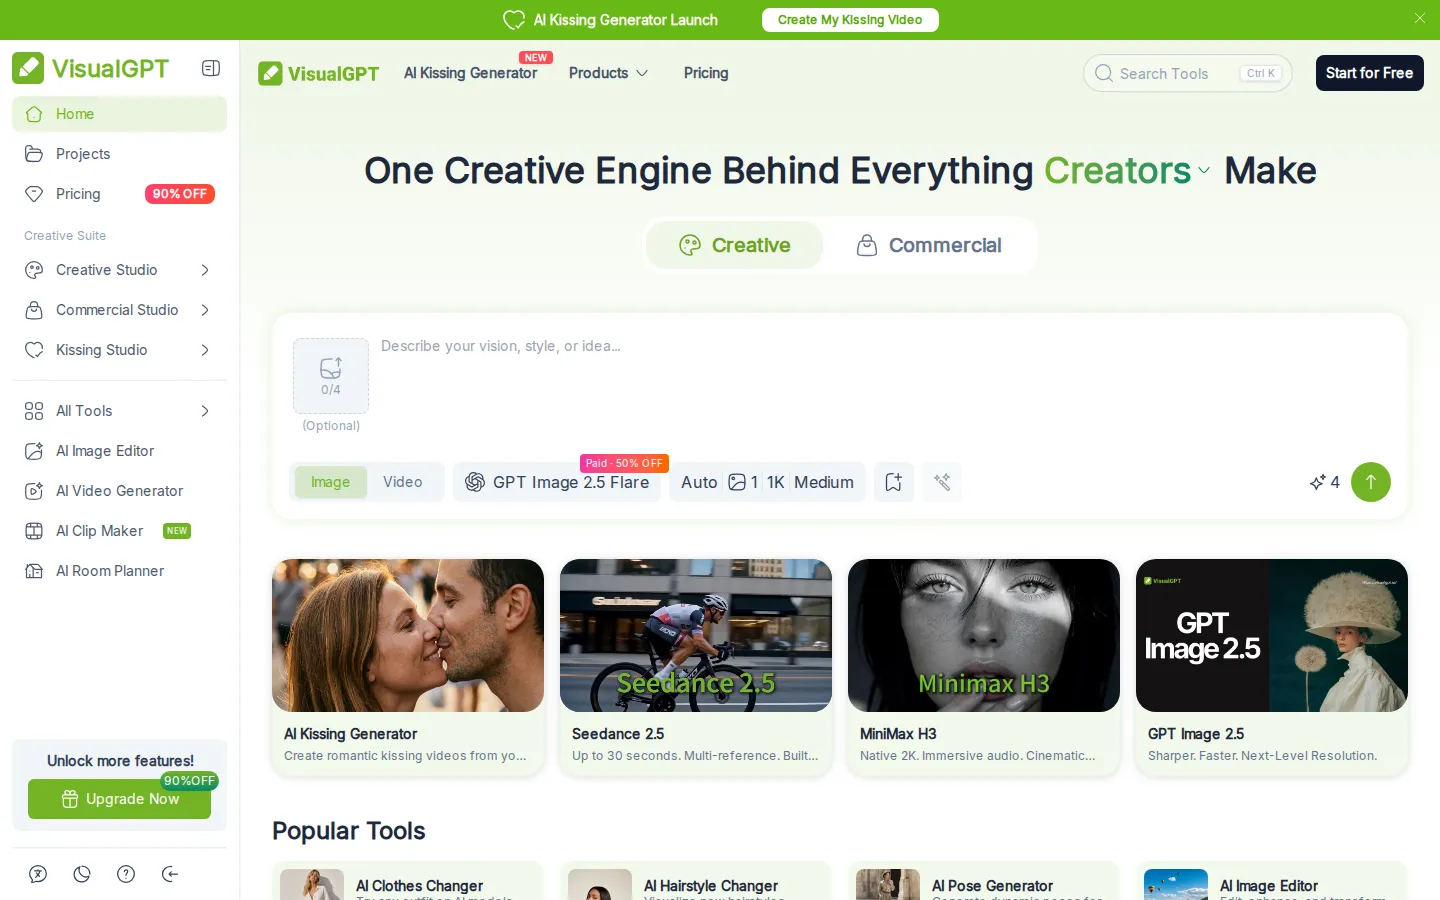The image size is (1440, 900).
Task: Click the magic wand prompt enhance icon
Action: click(942, 482)
